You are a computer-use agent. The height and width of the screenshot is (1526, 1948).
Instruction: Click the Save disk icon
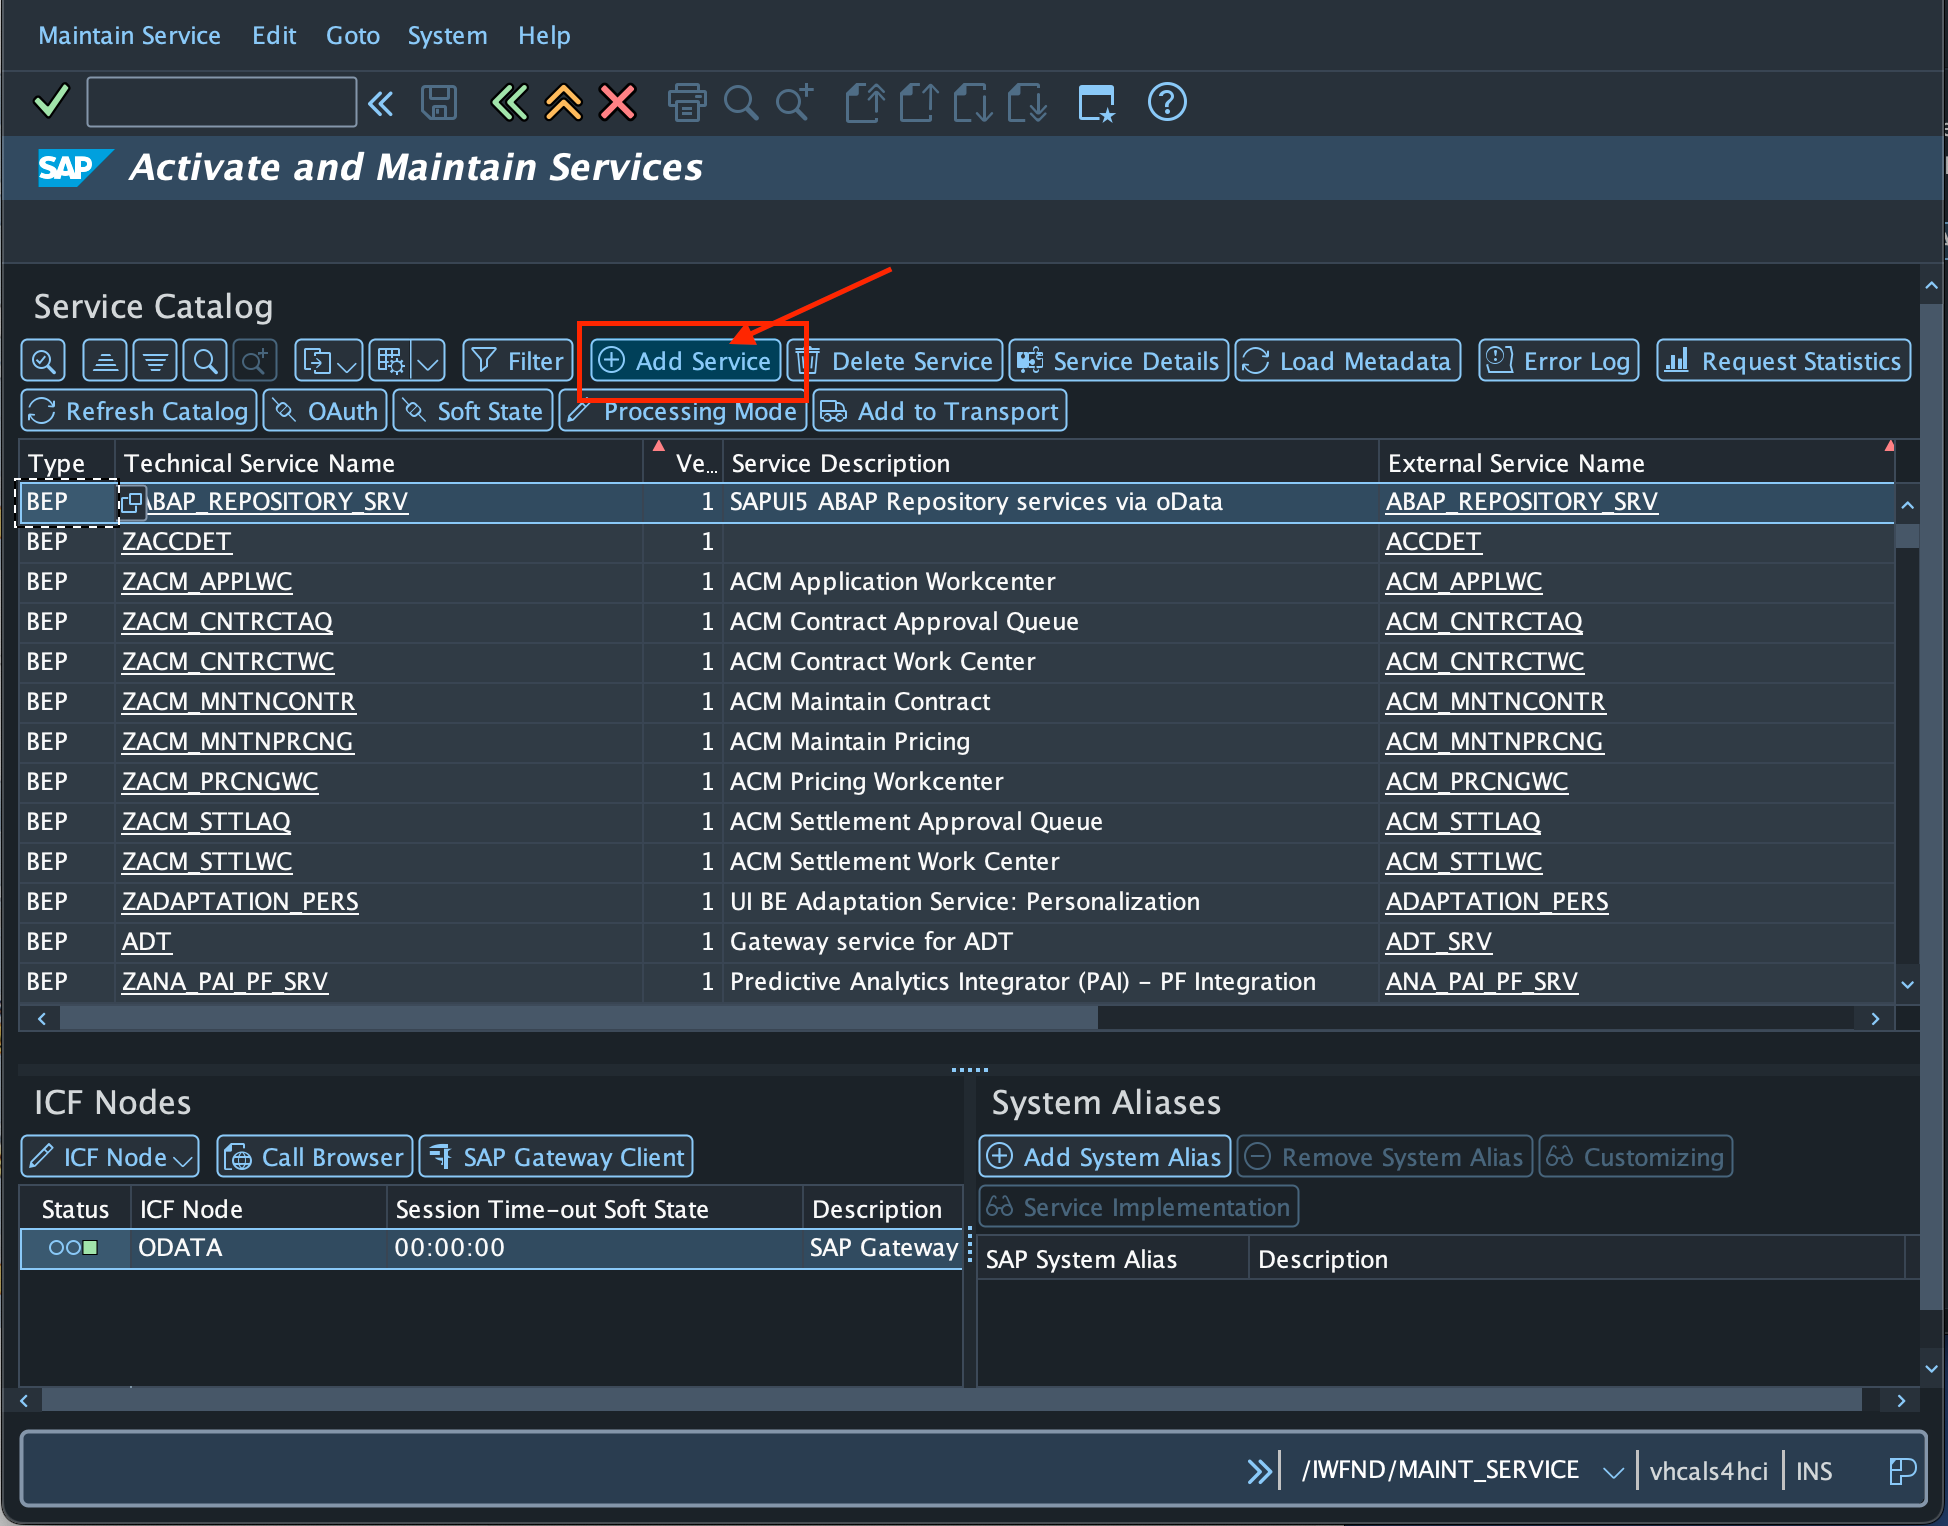click(438, 102)
